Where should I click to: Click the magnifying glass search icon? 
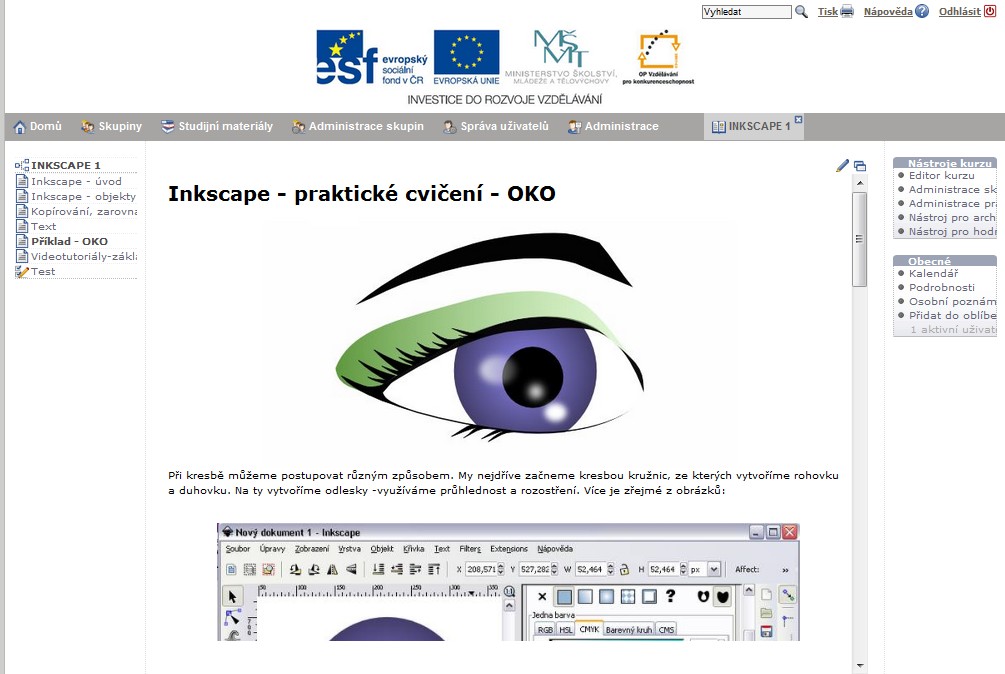tap(801, 12)
